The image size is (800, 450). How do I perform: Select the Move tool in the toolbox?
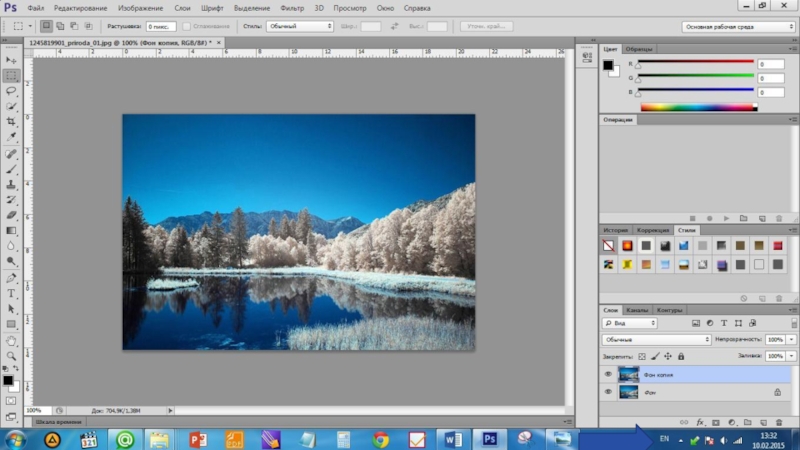pyautogui.click(x=11, y=60)
